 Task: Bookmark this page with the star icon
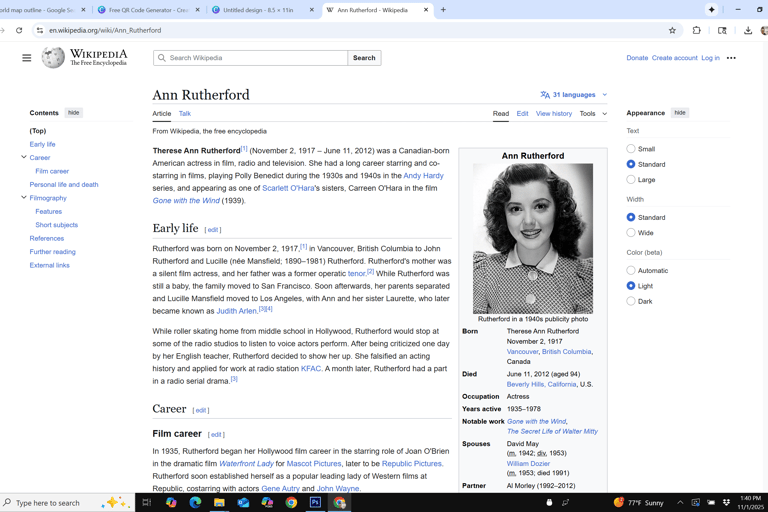point(672,30)
